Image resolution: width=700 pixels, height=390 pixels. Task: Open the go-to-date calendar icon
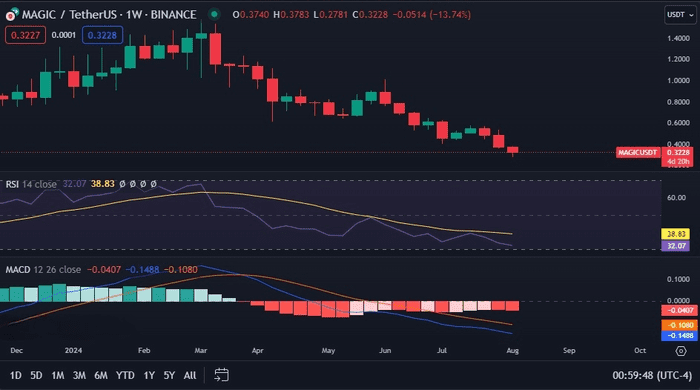[x=221, y=375]
